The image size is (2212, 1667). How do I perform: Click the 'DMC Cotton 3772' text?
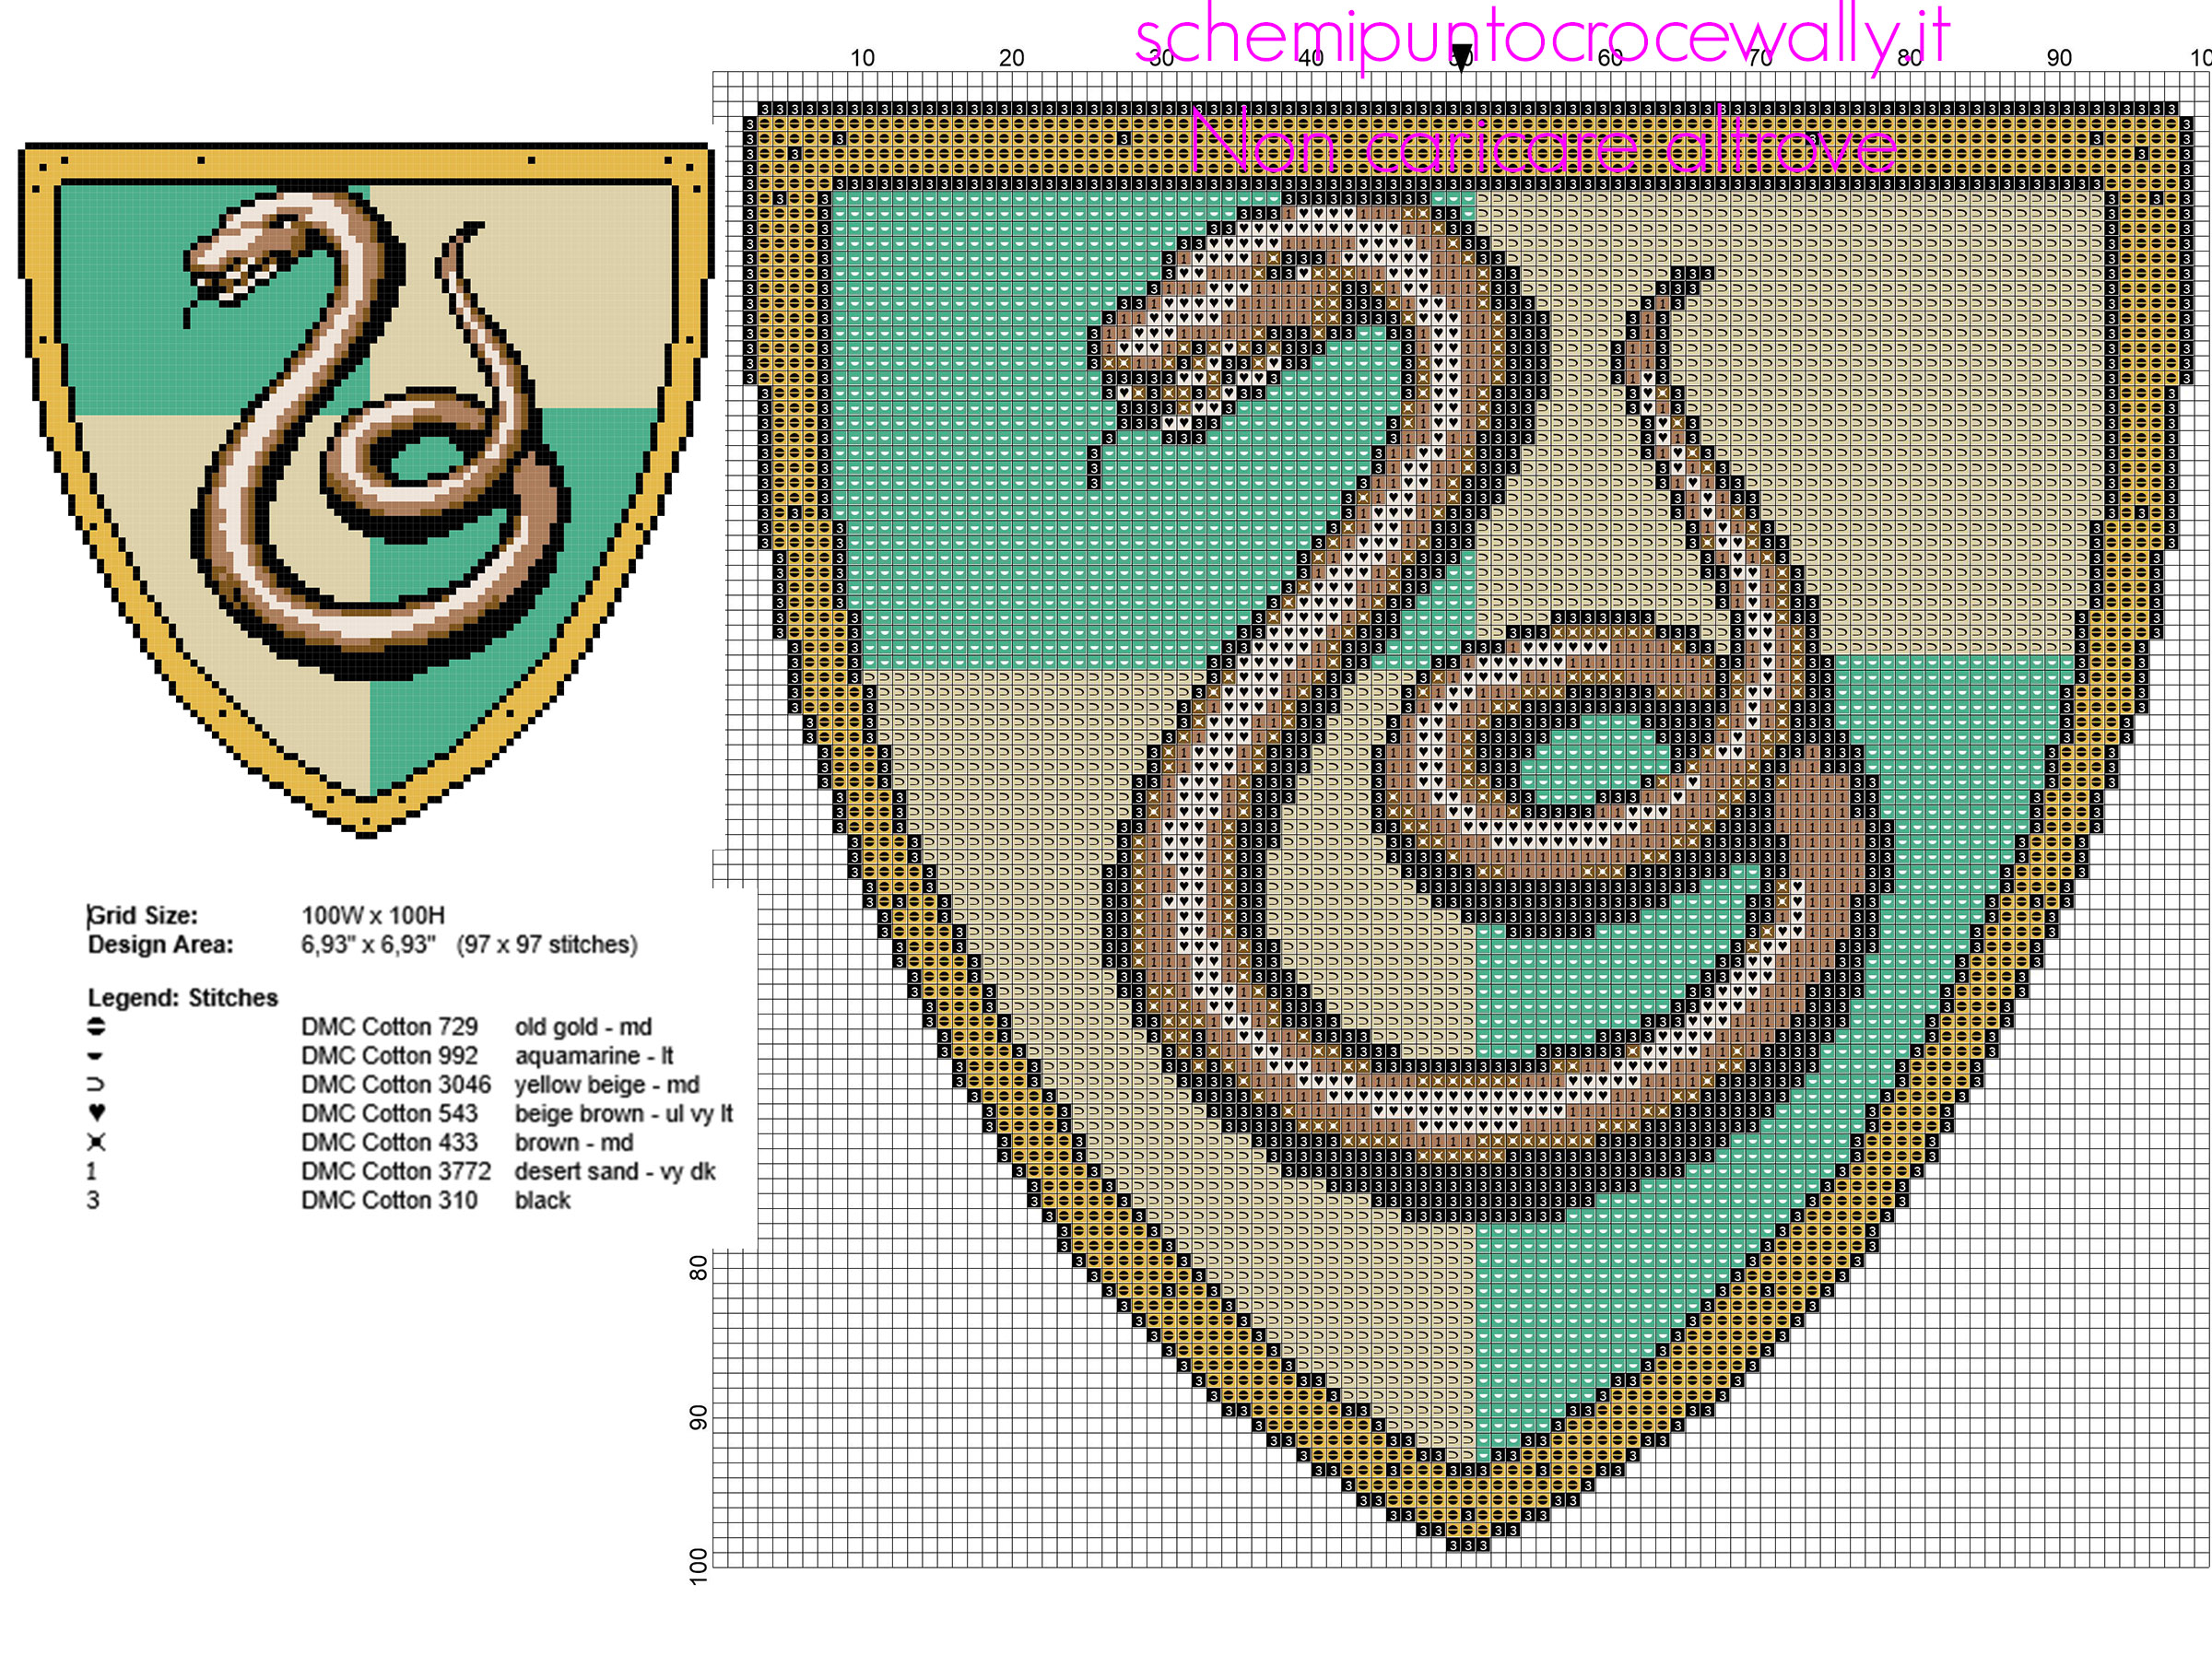pos(396,1171)
